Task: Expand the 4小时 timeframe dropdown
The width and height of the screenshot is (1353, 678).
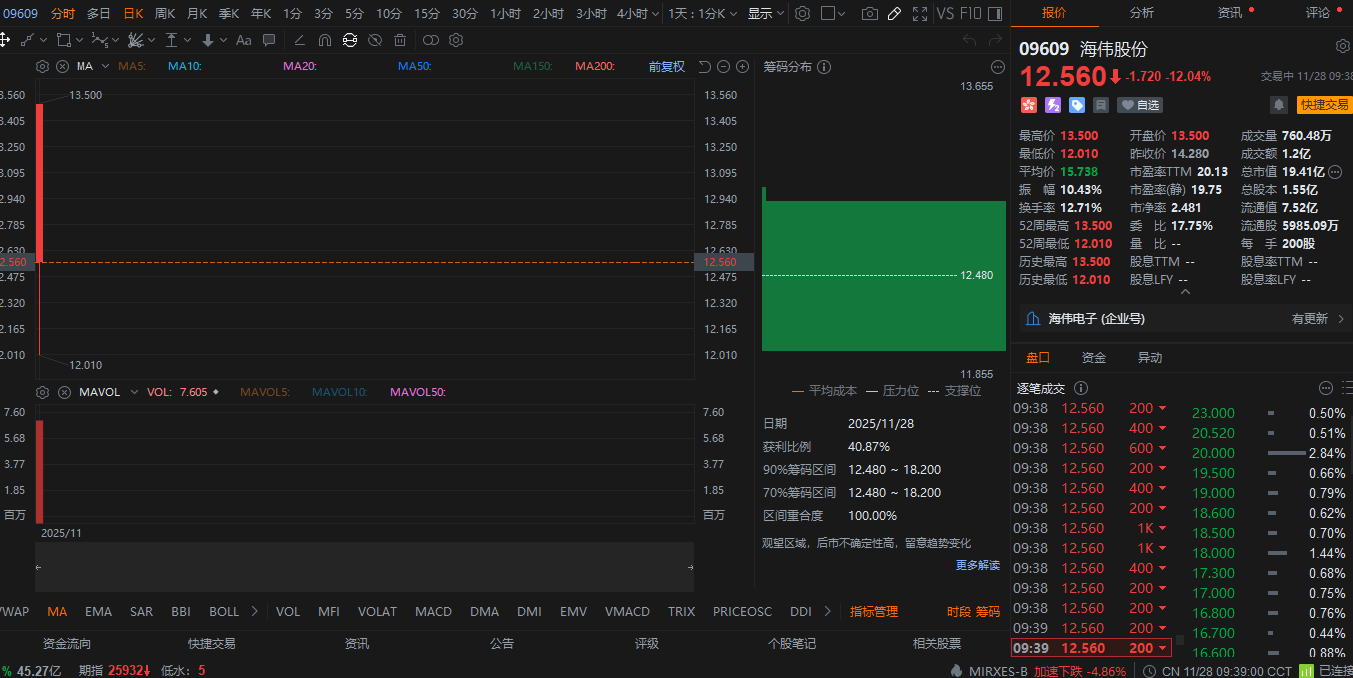Action: click(x=655, y=14)
